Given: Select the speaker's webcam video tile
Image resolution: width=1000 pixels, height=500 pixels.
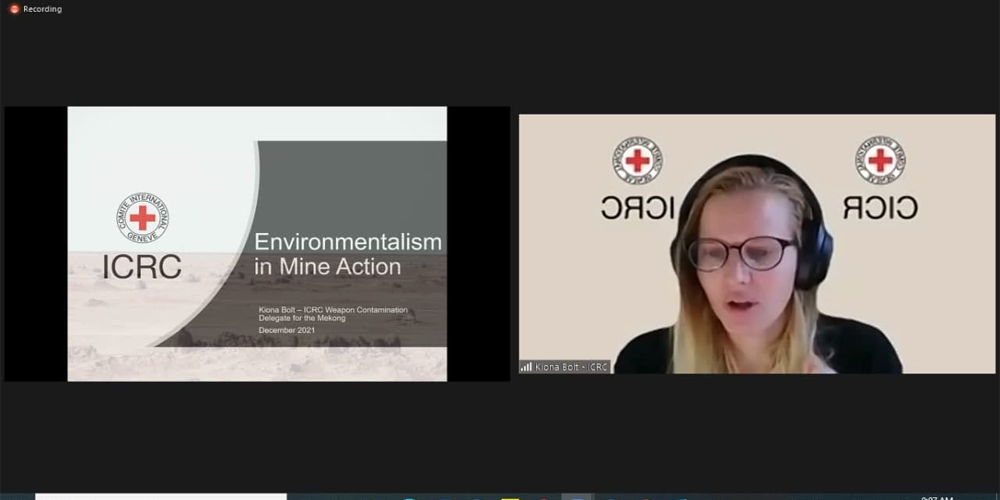Looking at the screenshot, I should point(756,243).
